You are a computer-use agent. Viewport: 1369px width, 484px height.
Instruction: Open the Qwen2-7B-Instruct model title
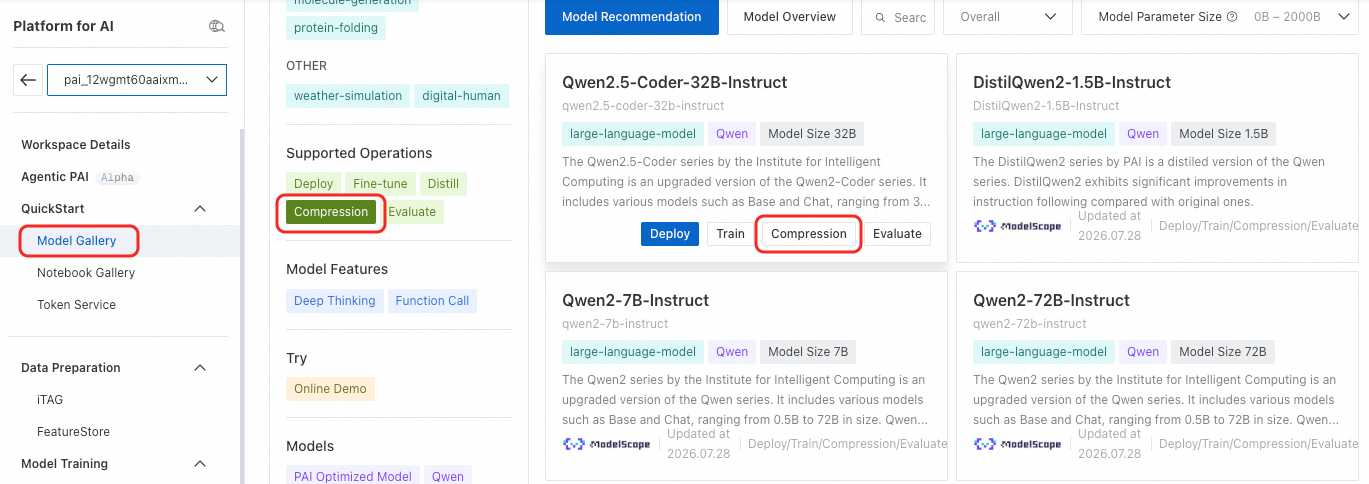click(x=636, y=300)
